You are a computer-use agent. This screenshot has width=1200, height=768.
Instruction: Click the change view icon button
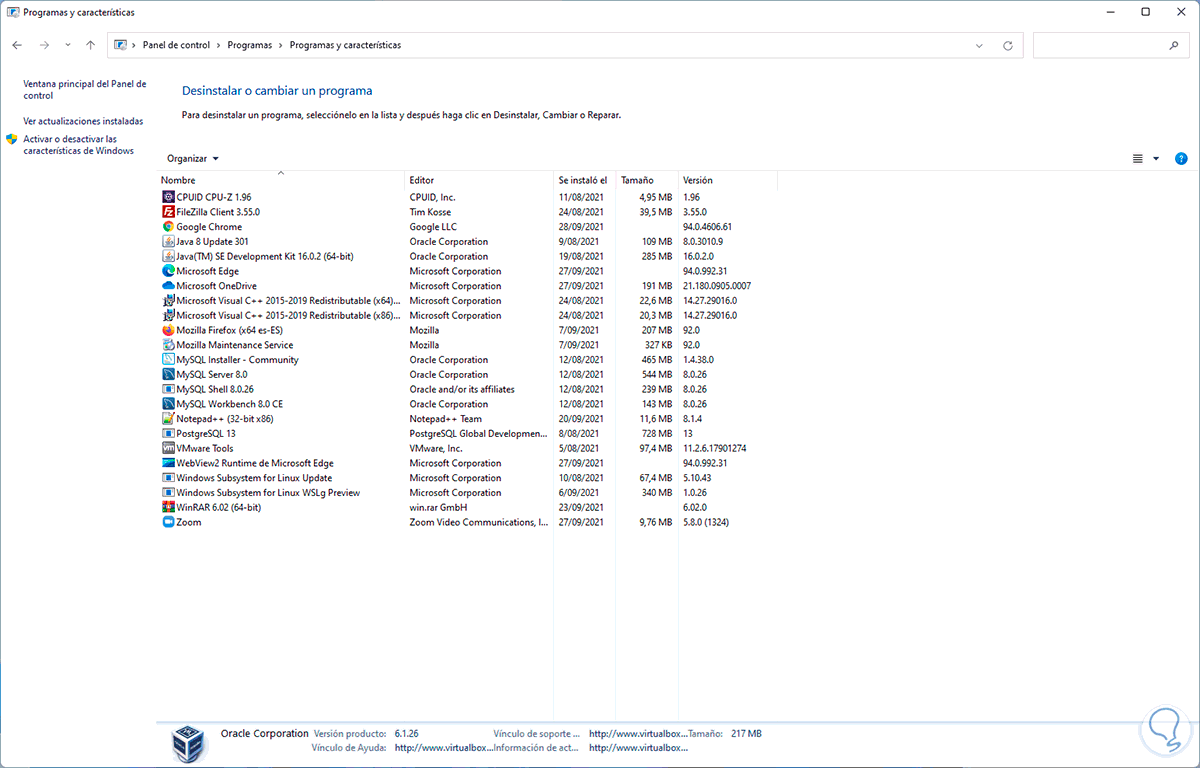click(1137, 159)
